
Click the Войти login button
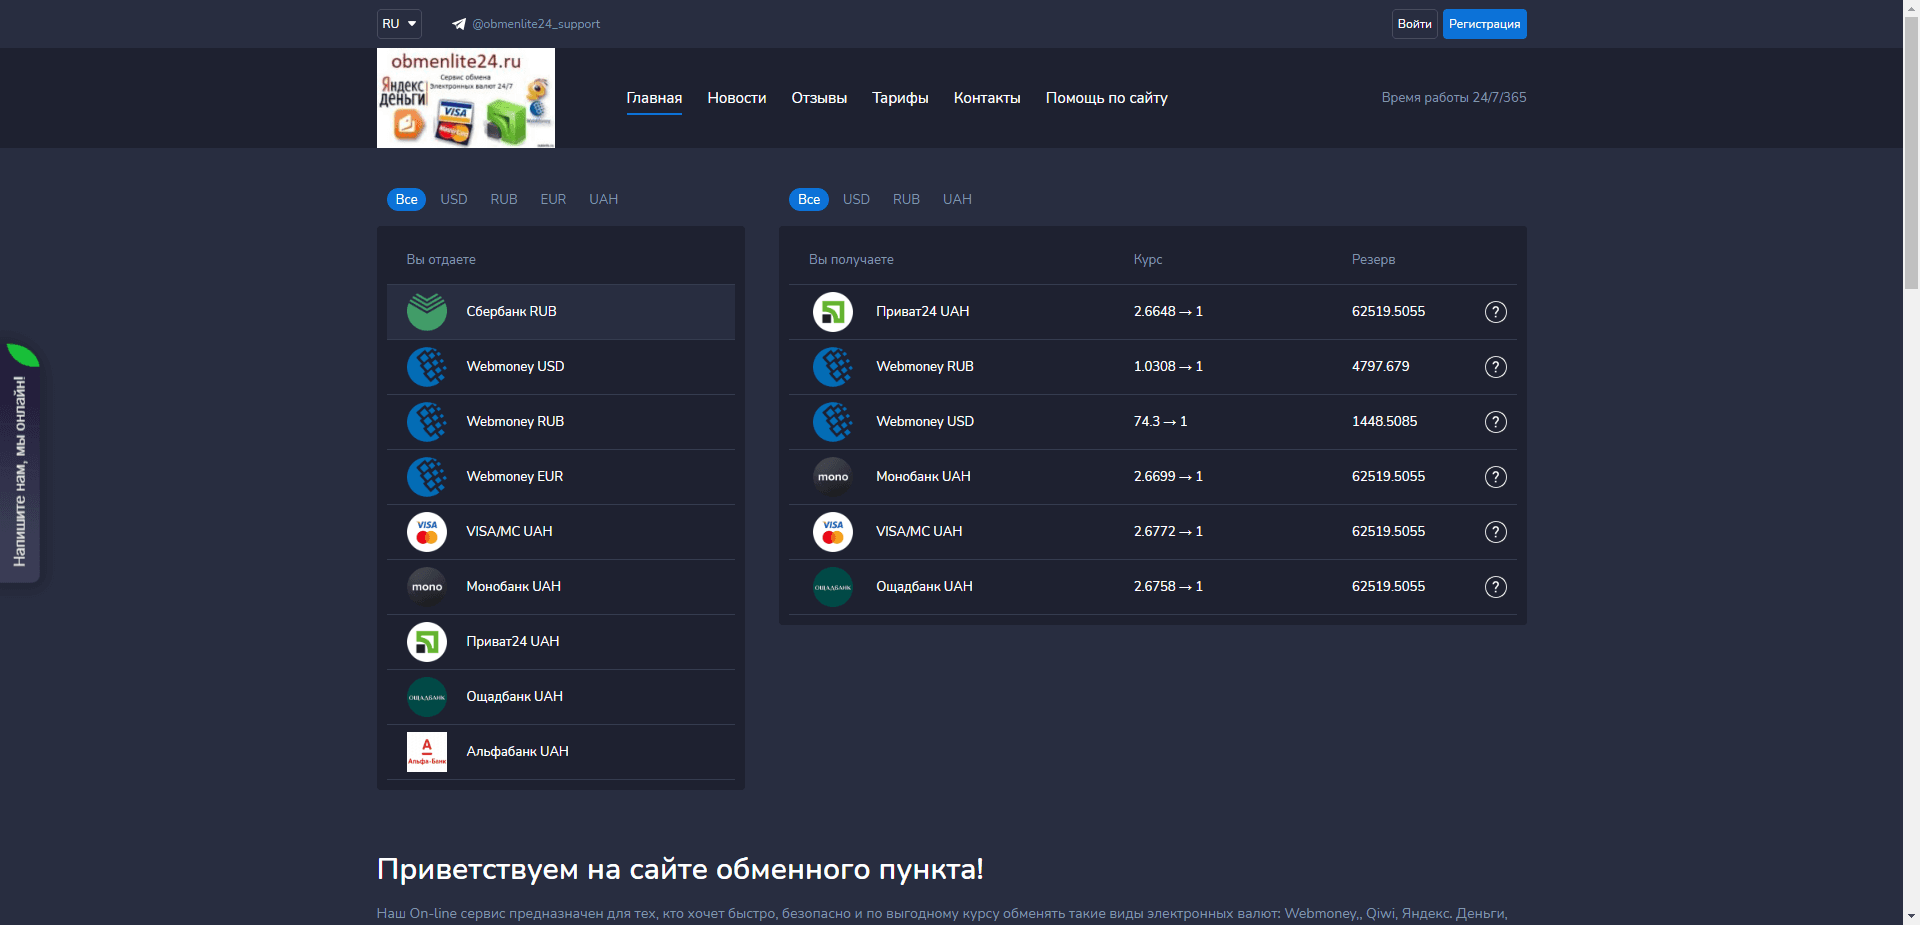[x=1414, y=24]
